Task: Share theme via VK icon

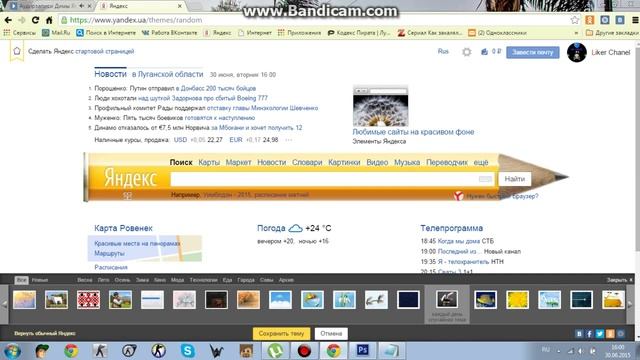Action: (x=579, y=334)
